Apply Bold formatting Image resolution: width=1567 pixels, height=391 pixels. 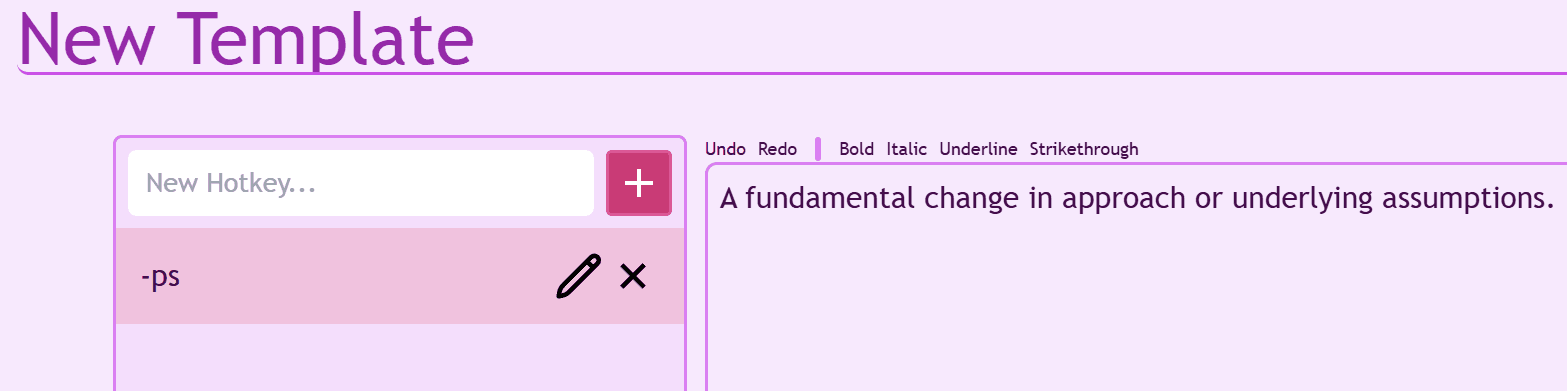click(x=856, y=149)
